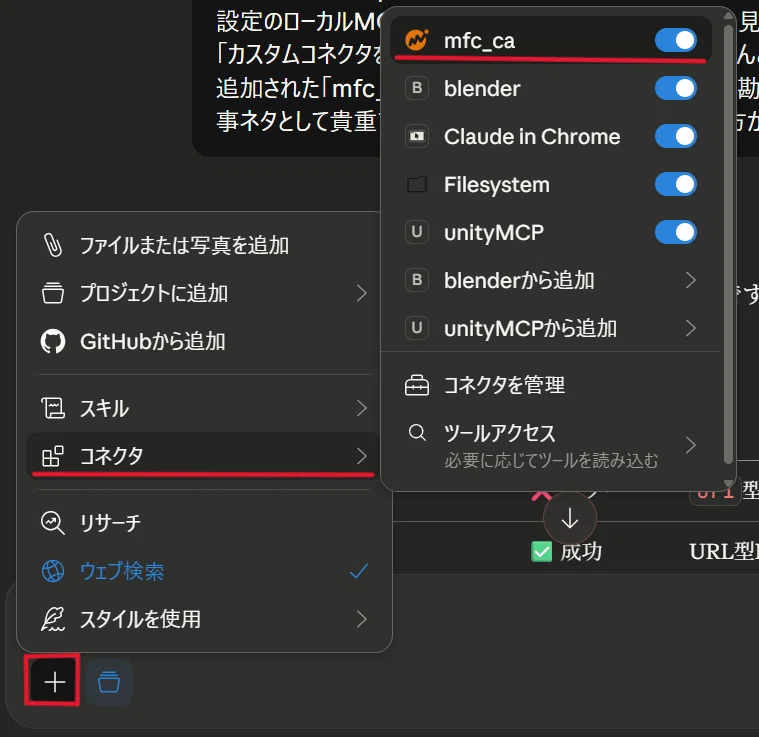This screenshot has width=759, height=737.
Task: Click the ウェブ検索 label
Action: pyautogui.click(x=122, y=571)
